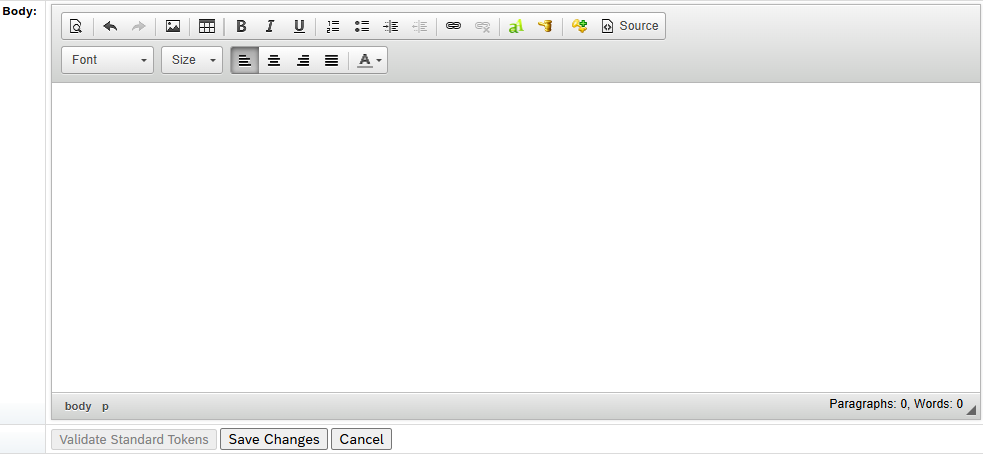Select the 'body' element path
983x455 pixels.
click(x=78, y=406)
